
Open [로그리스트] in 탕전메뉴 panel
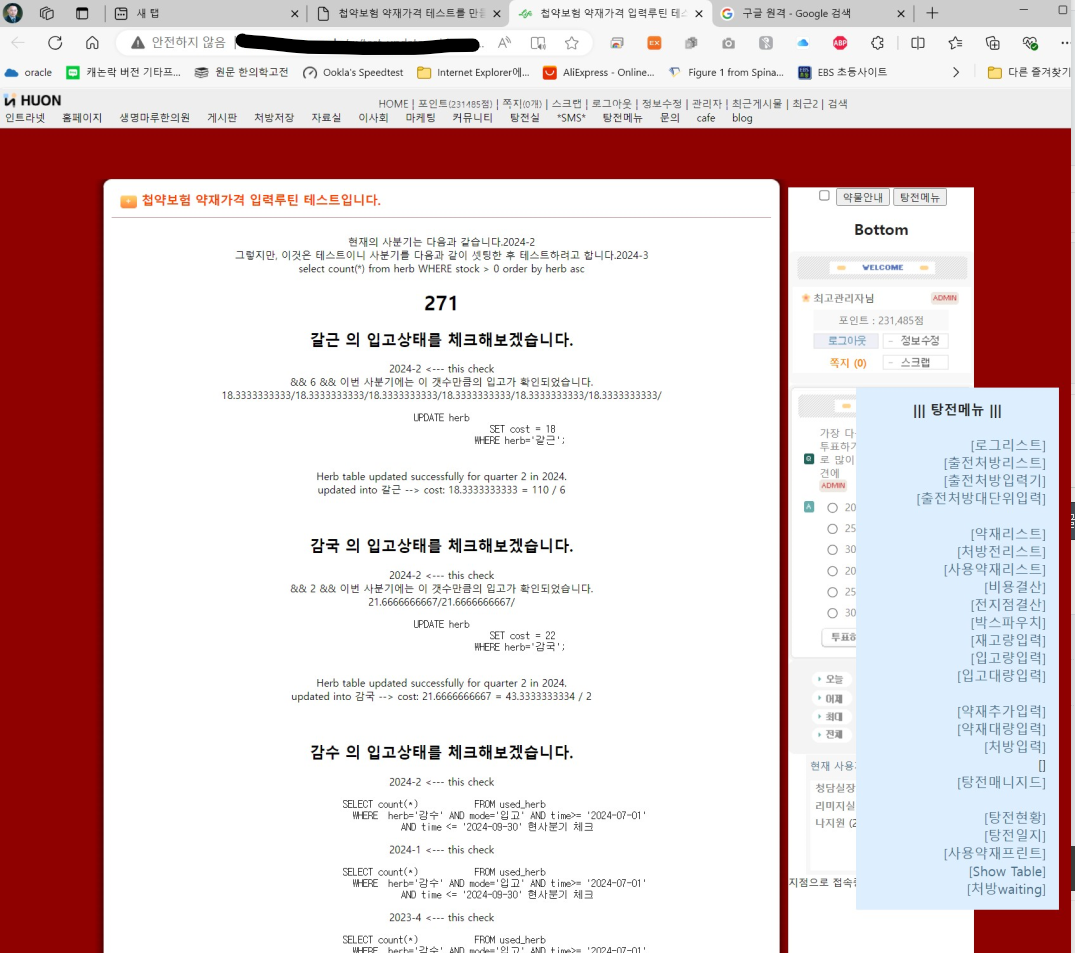coord(1008,446)
